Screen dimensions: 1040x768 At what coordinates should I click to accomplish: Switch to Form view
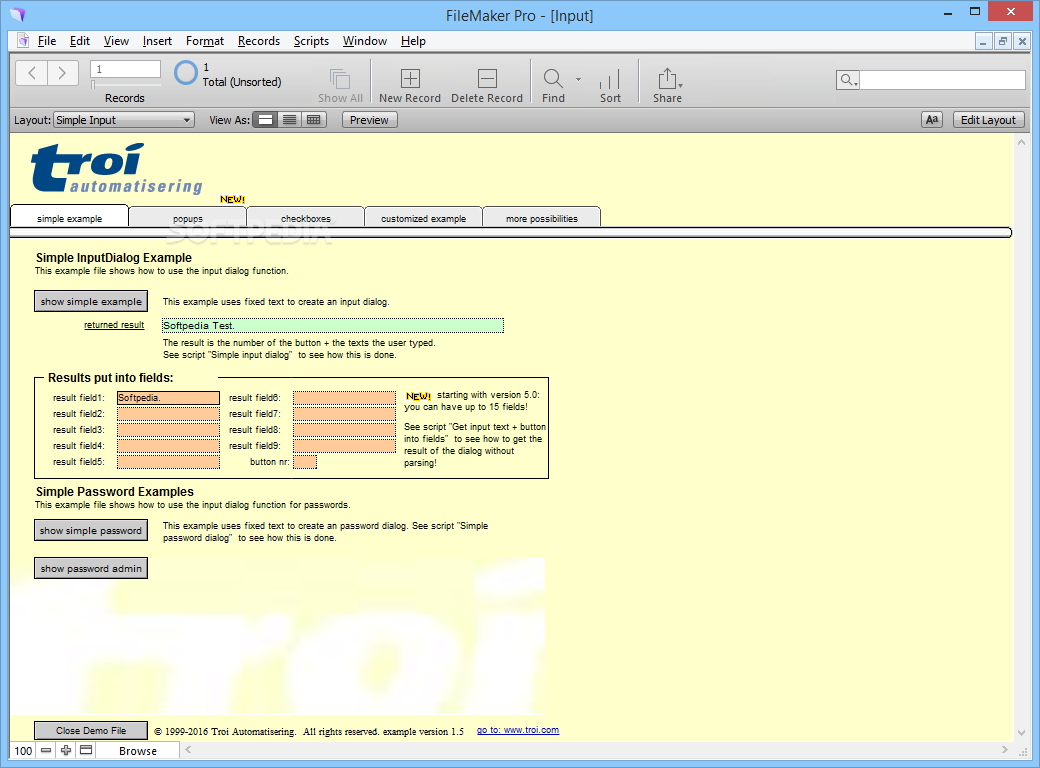click(265, 120)
